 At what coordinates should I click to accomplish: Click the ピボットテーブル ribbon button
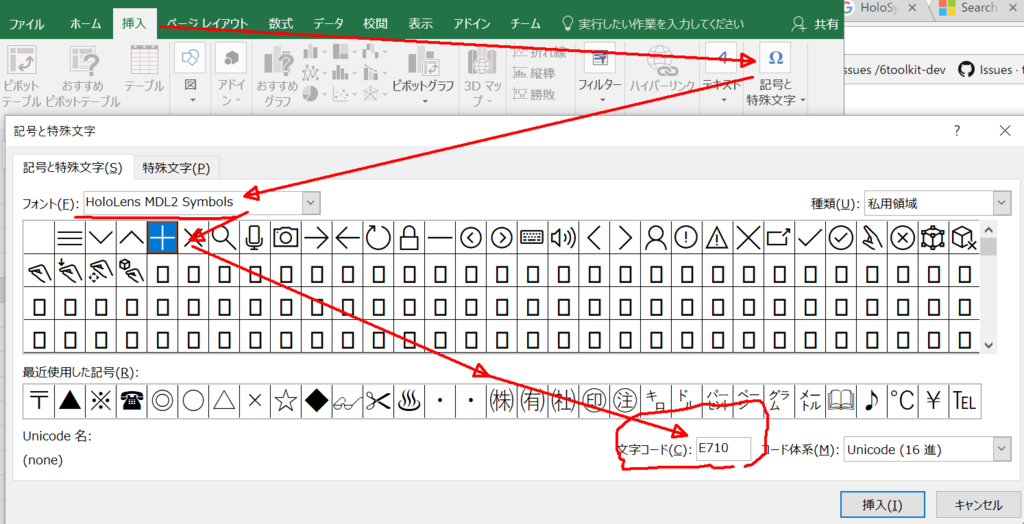click(x=22, y=75)
